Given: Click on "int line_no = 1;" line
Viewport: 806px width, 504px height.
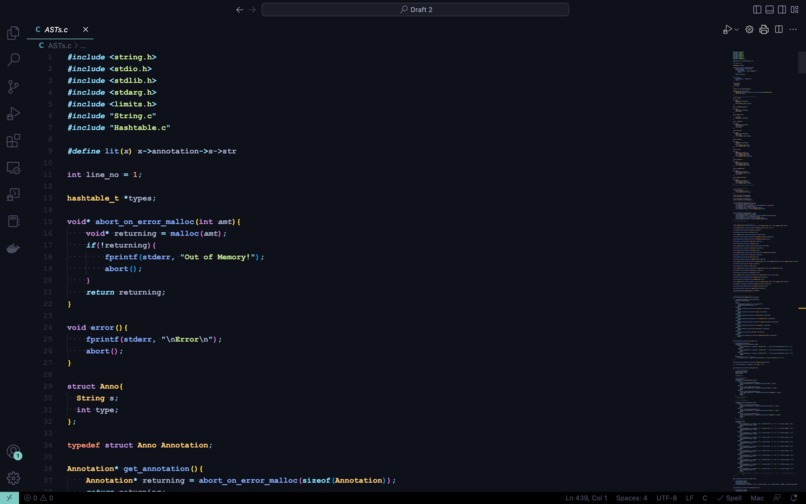Looking at the screenshot, I should [x=104, y=175].
